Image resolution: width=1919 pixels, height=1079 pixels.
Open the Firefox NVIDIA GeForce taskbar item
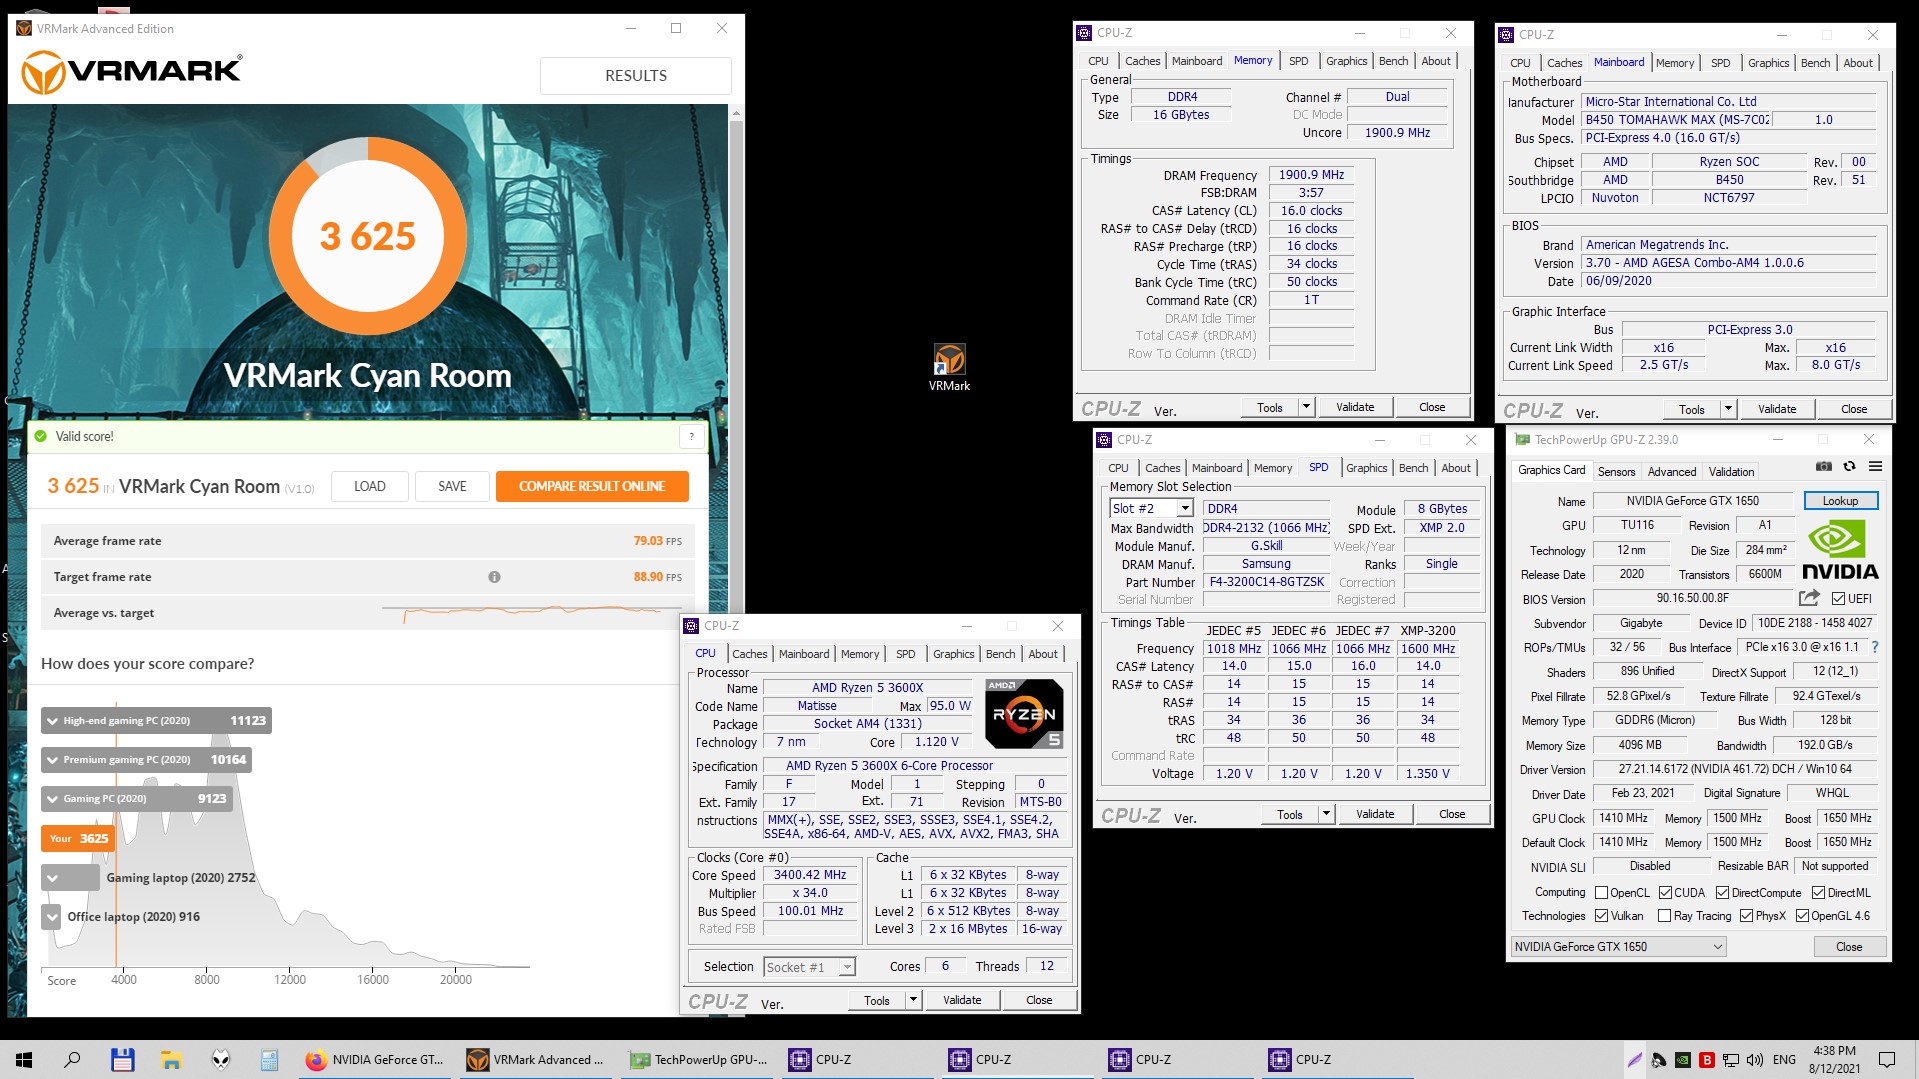[376, 1060]
